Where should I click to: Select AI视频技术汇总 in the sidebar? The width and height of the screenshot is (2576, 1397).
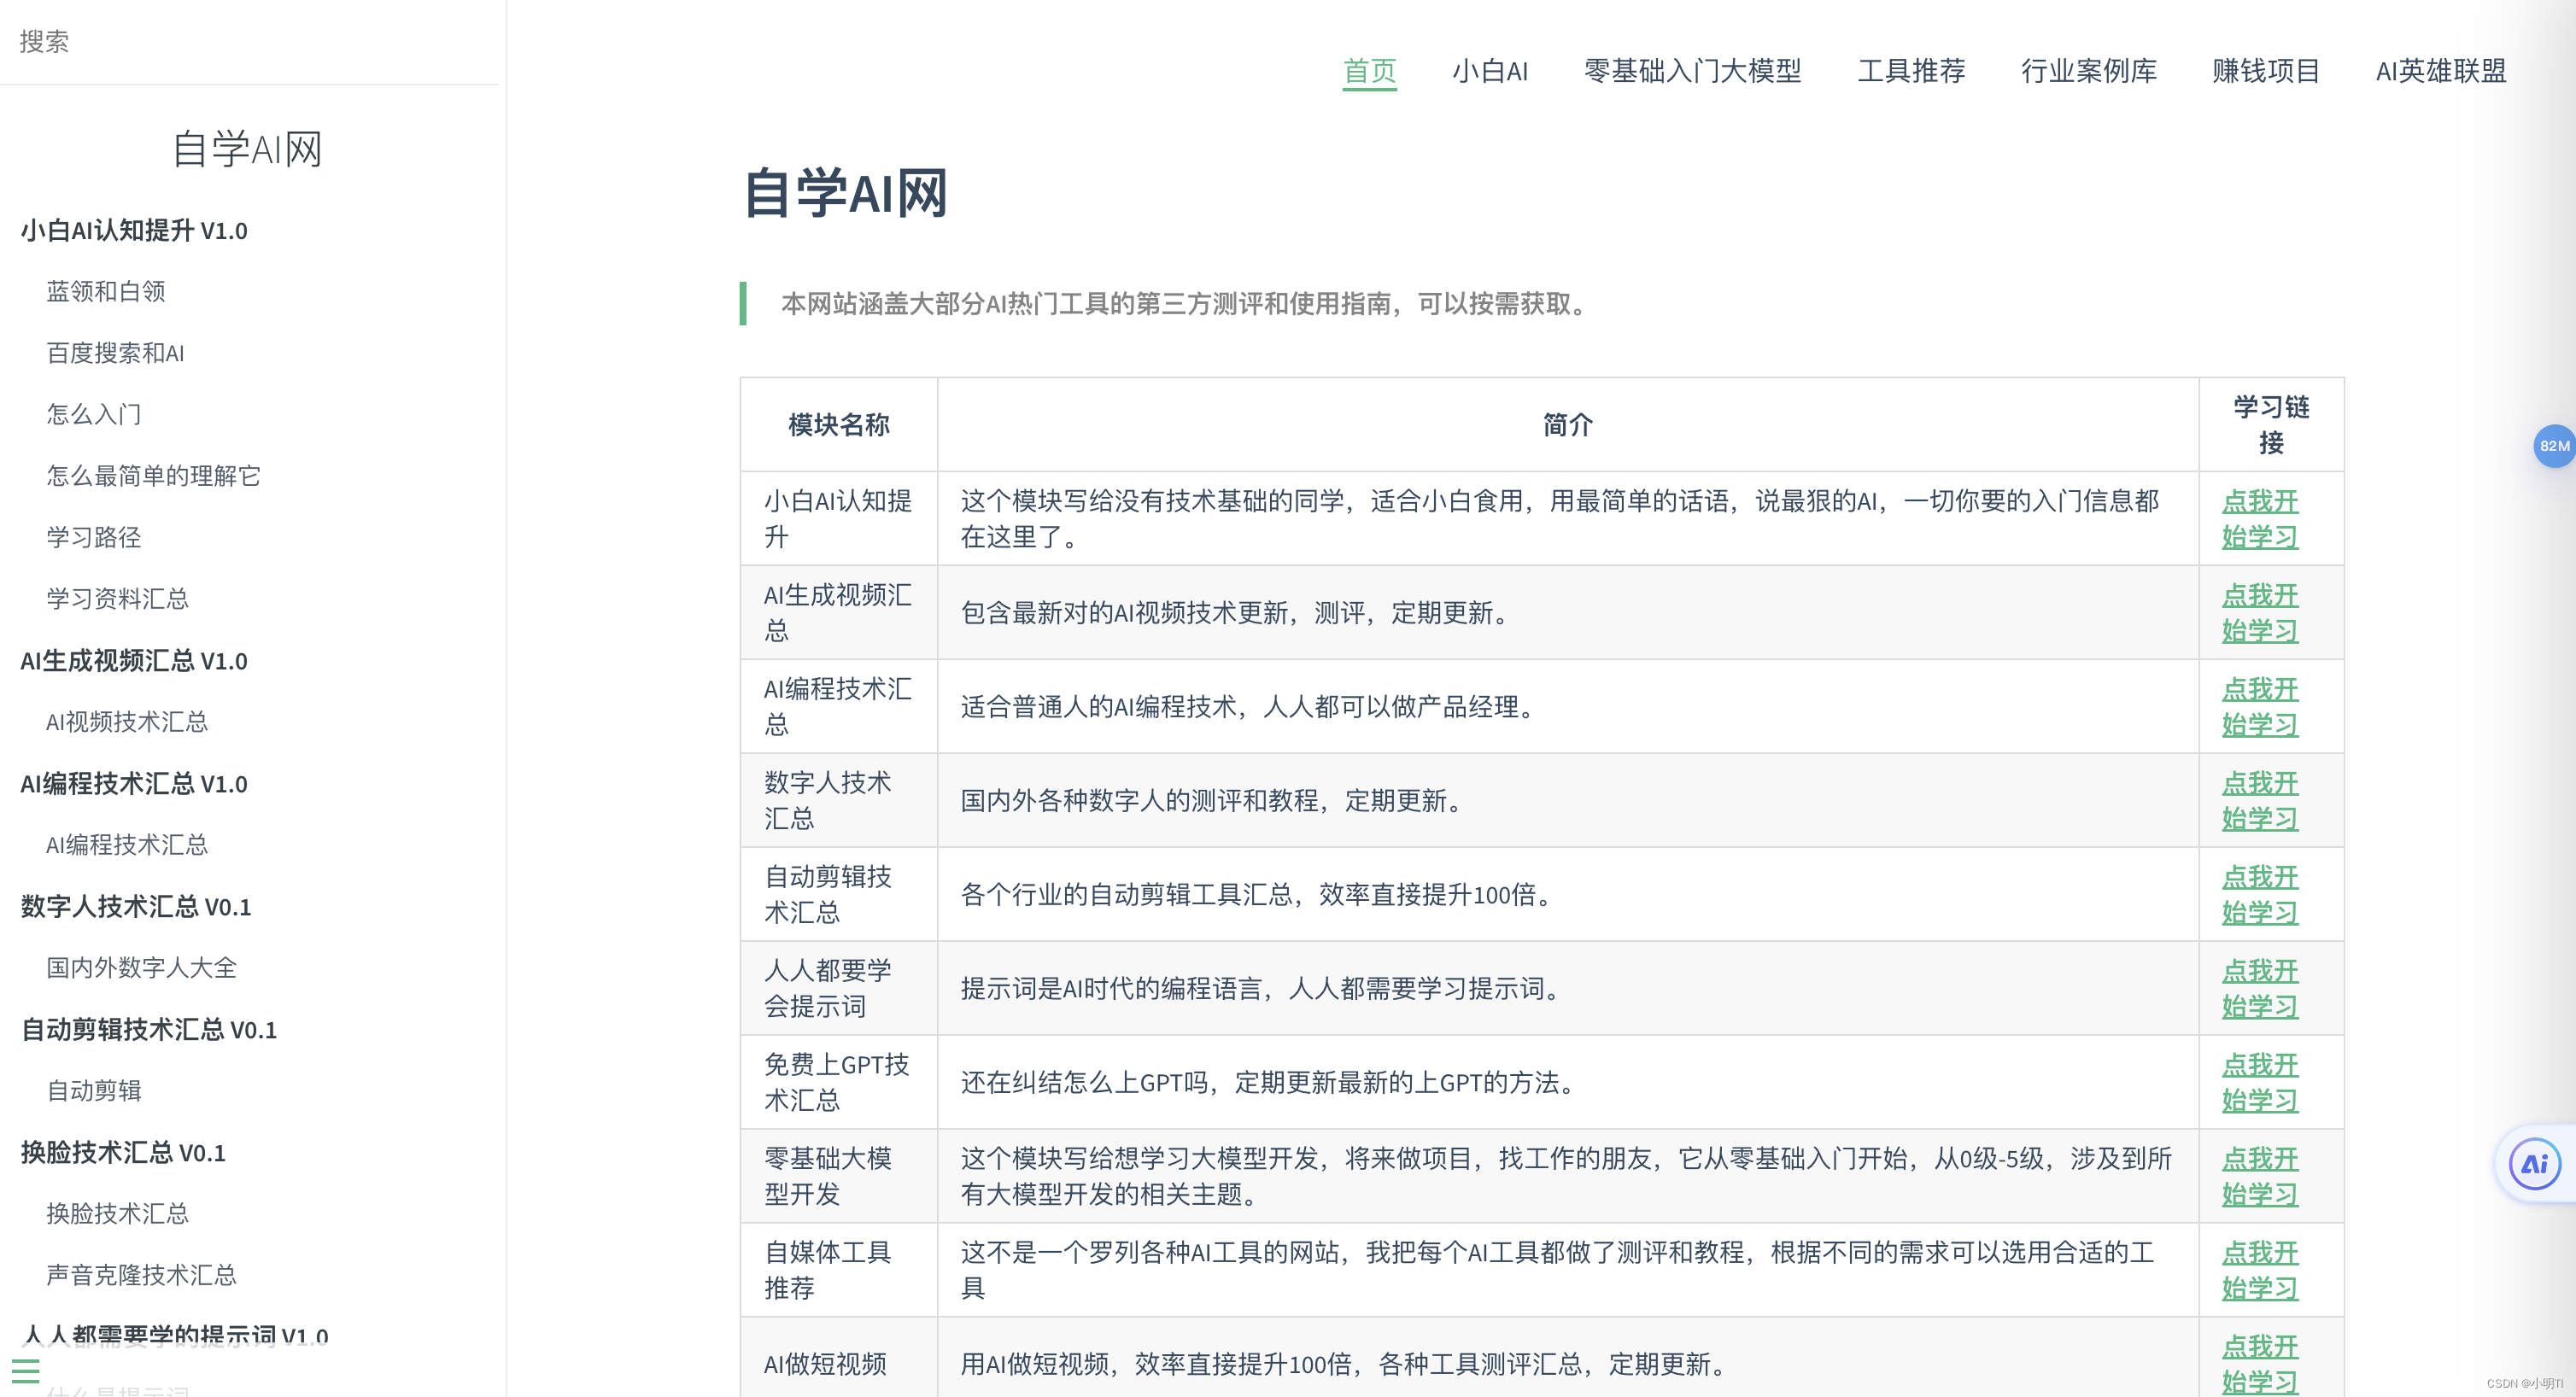click(x=127, y=721)
